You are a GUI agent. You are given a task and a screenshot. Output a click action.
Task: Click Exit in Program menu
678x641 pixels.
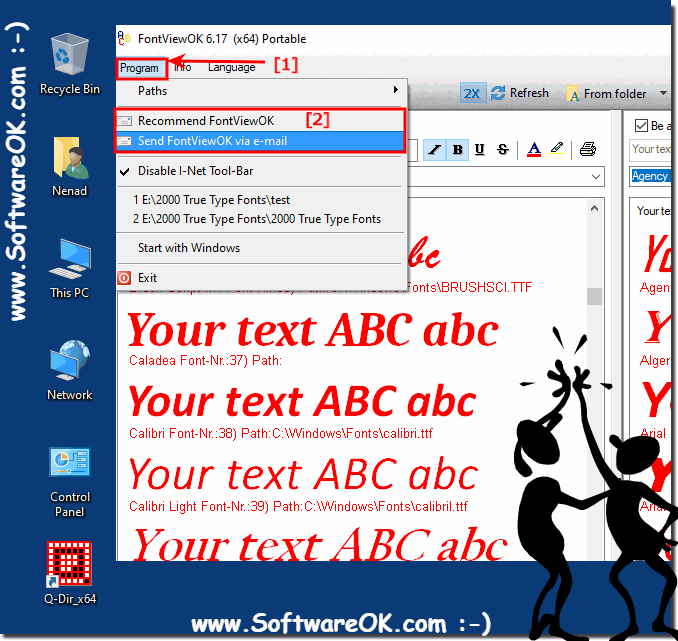coord(261,278)
